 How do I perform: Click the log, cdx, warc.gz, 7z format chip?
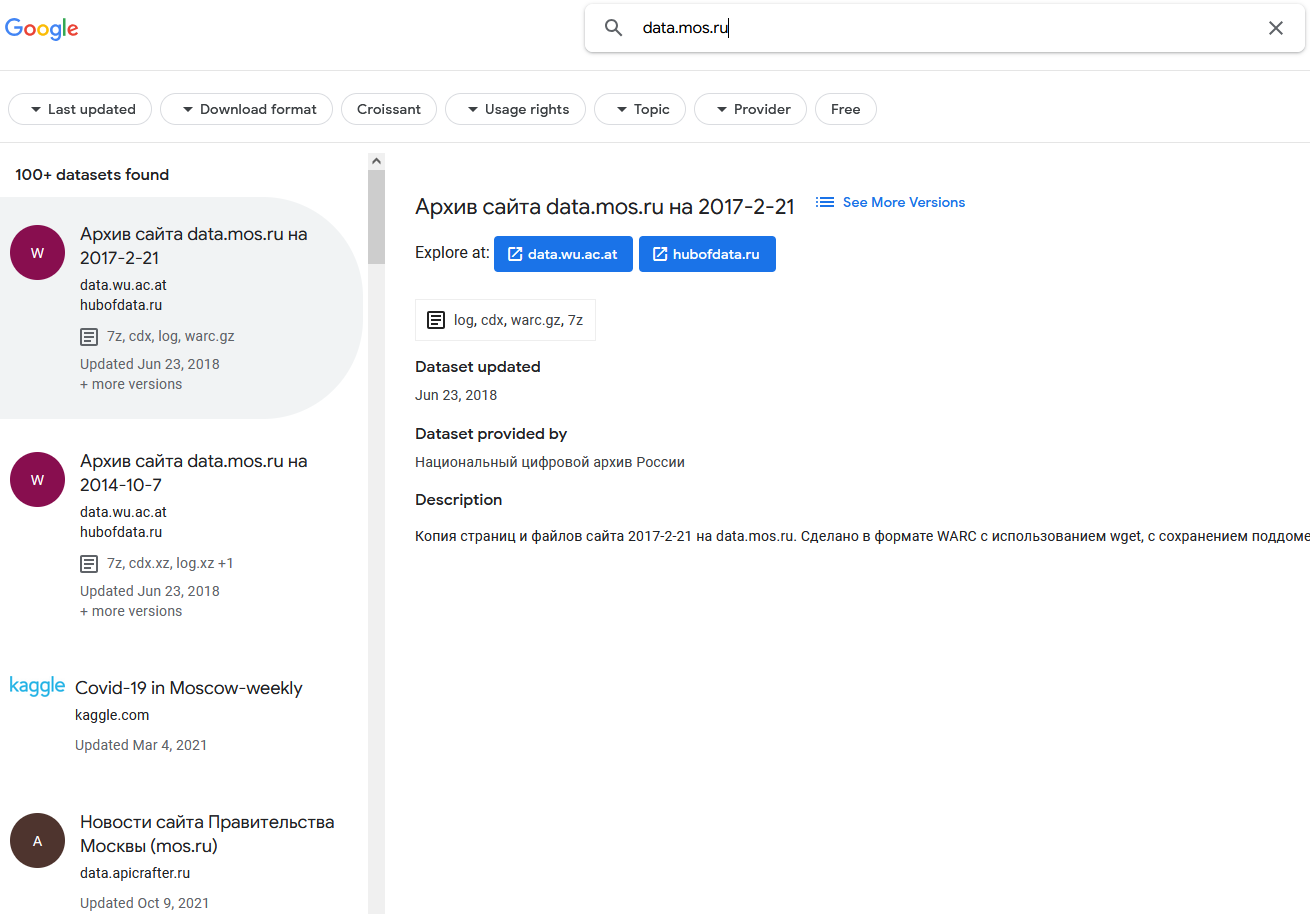505,320
